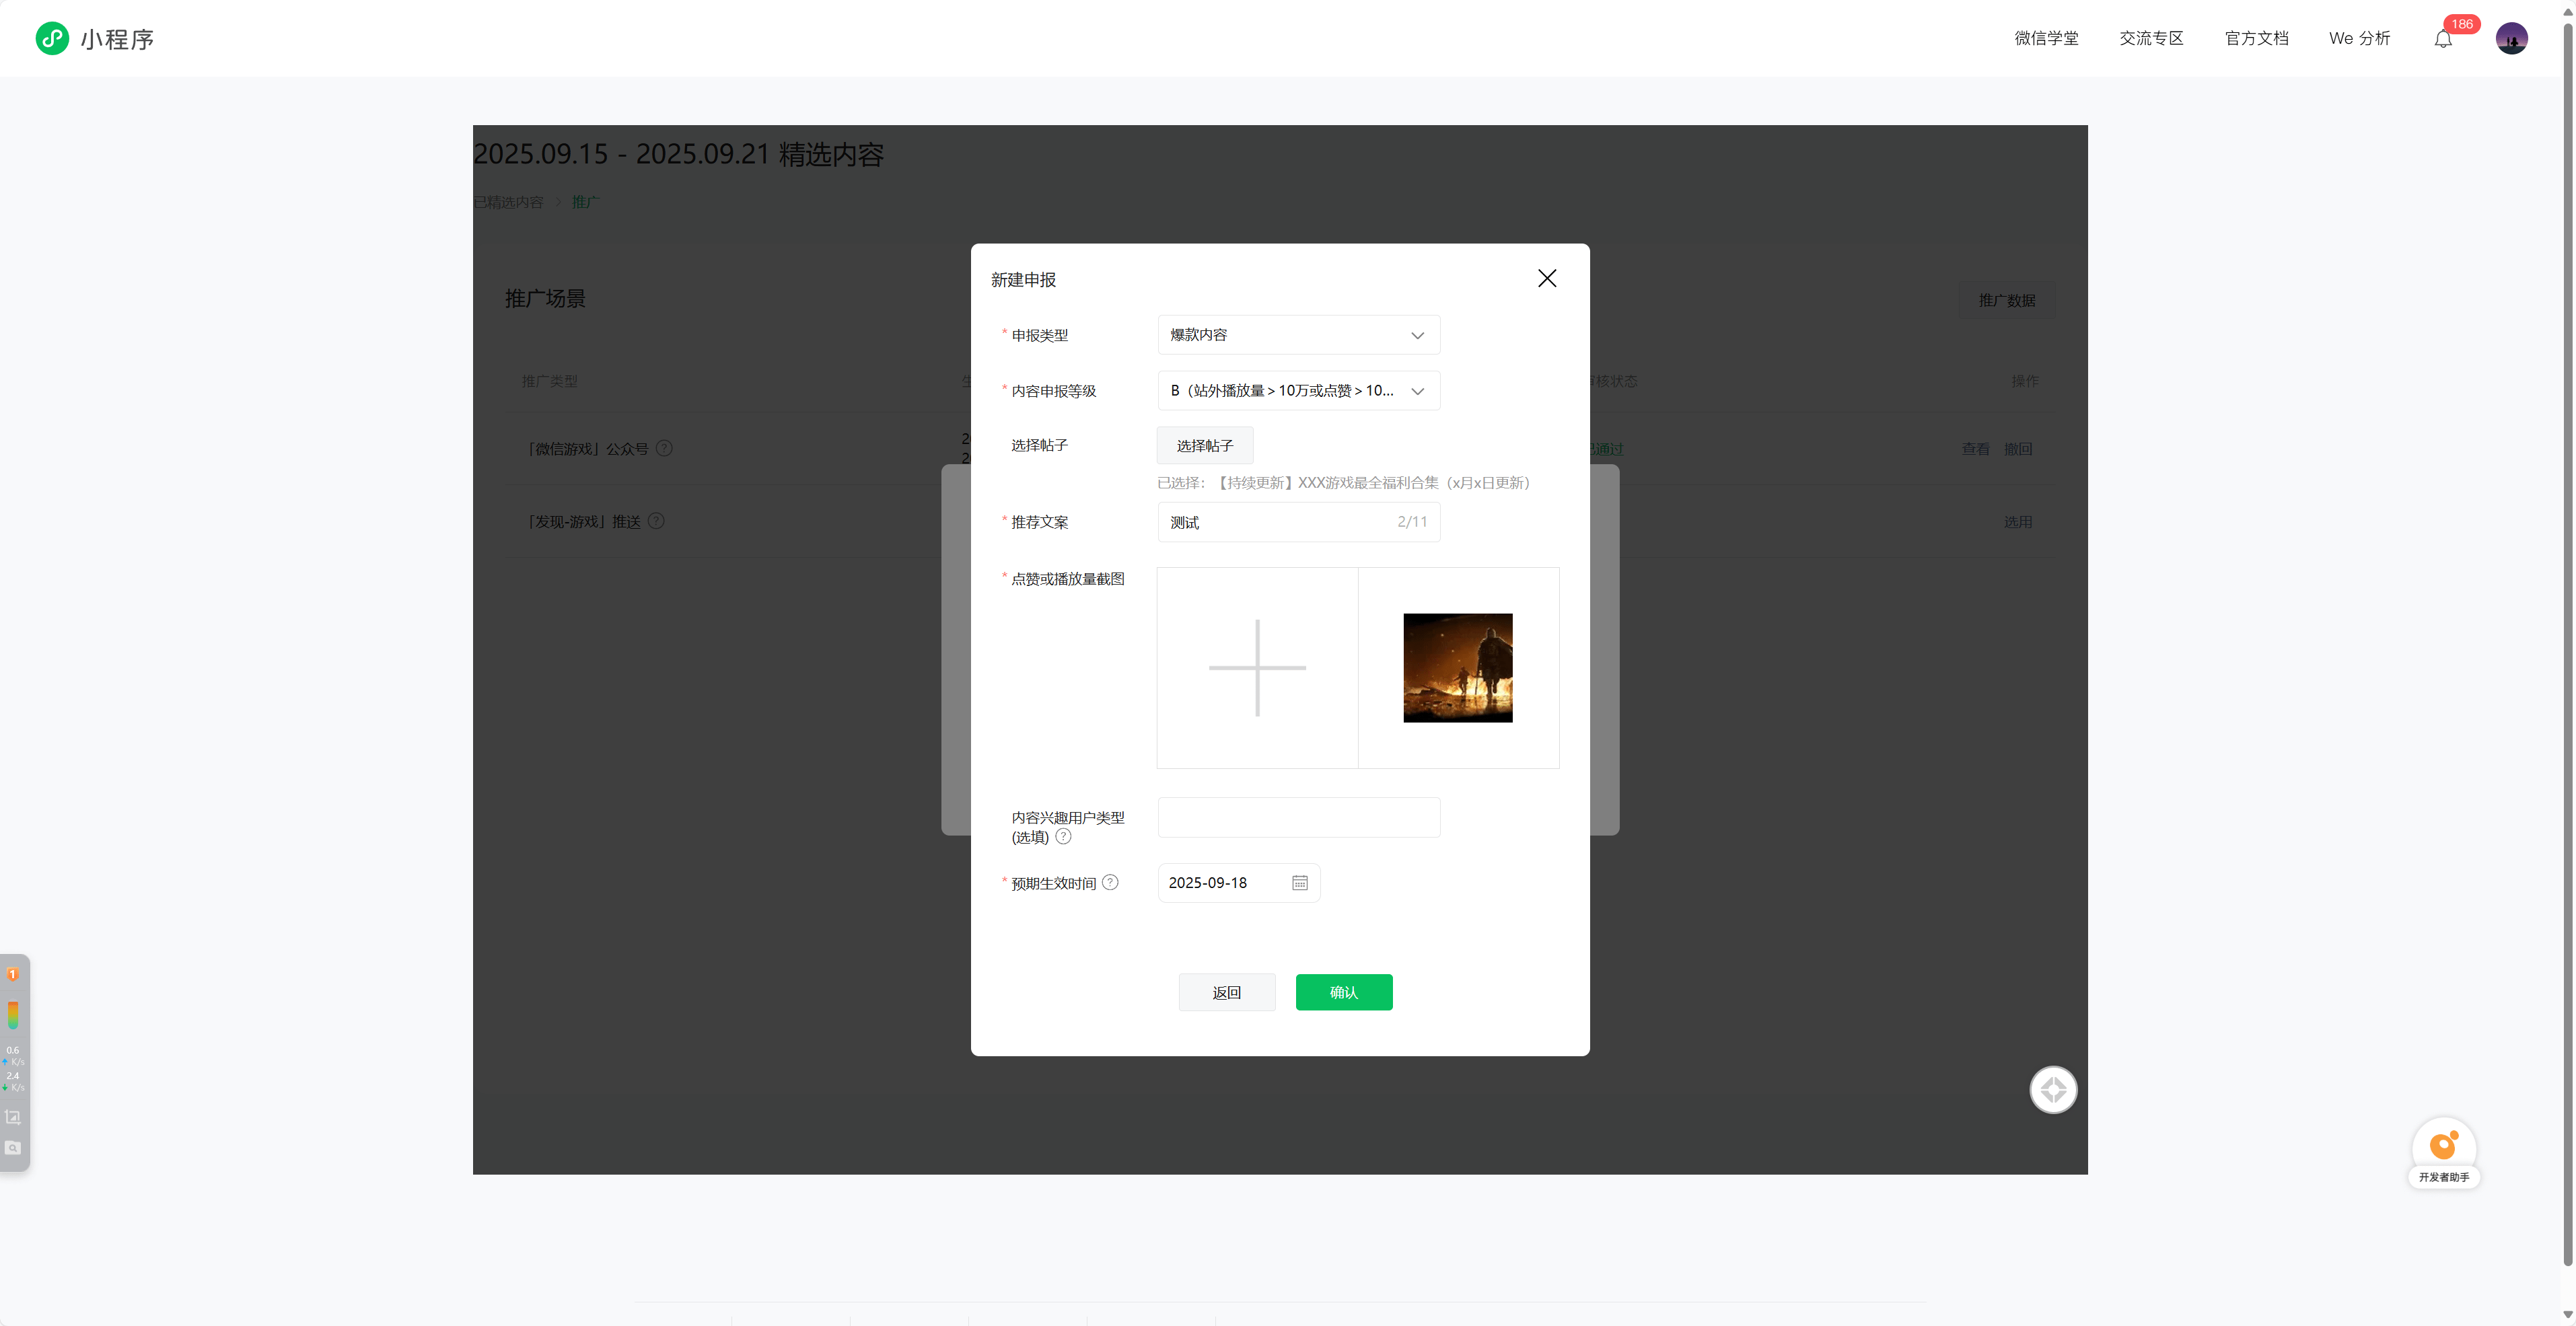Open 微信学堂 in top navigation
Image resolution: width=2576 pixels, height=1326 pixels.
[x=2046, y=39]
